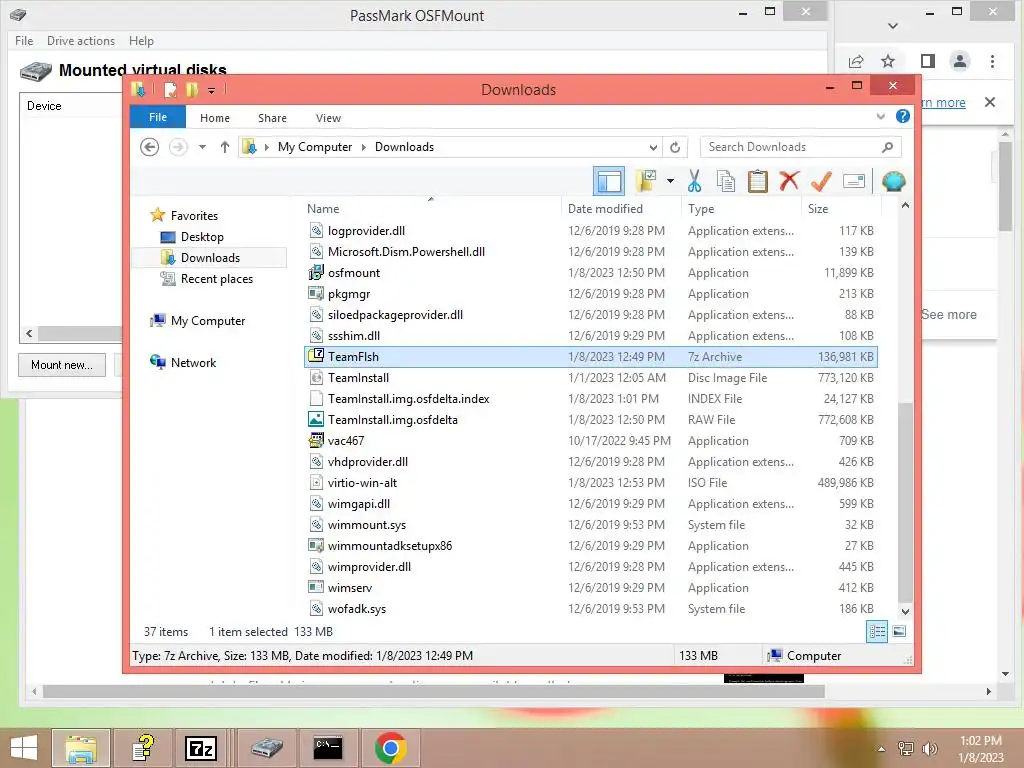Switch to large icons view

(899, 631)
